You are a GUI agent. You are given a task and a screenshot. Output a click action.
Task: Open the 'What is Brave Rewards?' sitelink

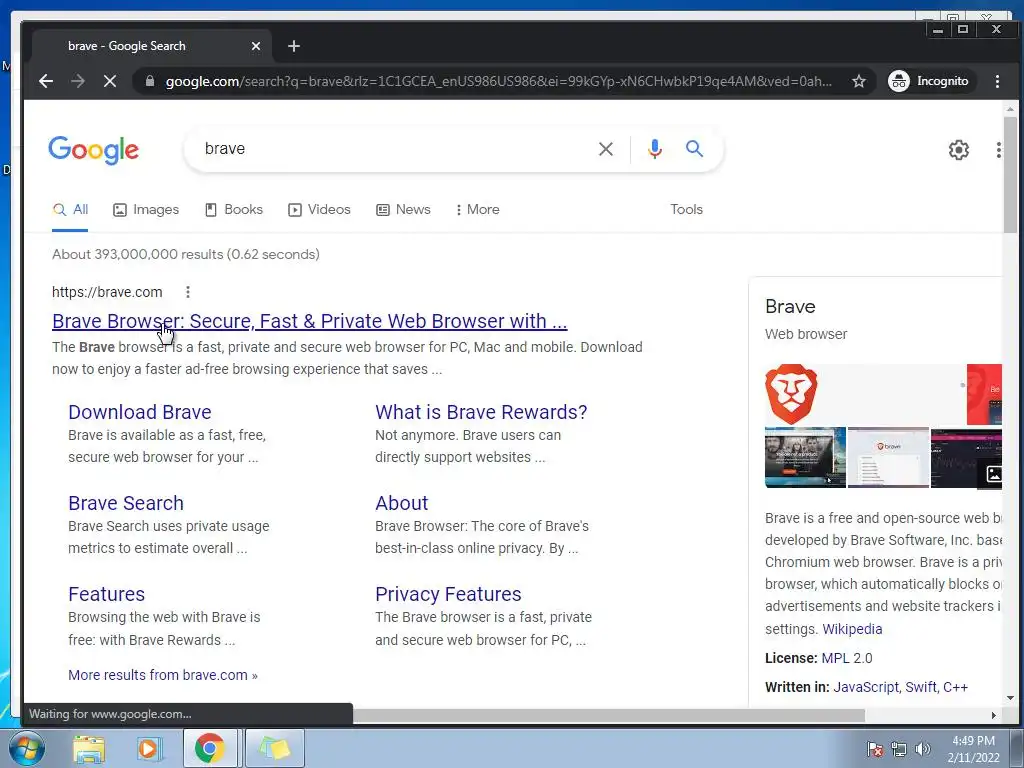click(481, 412)
